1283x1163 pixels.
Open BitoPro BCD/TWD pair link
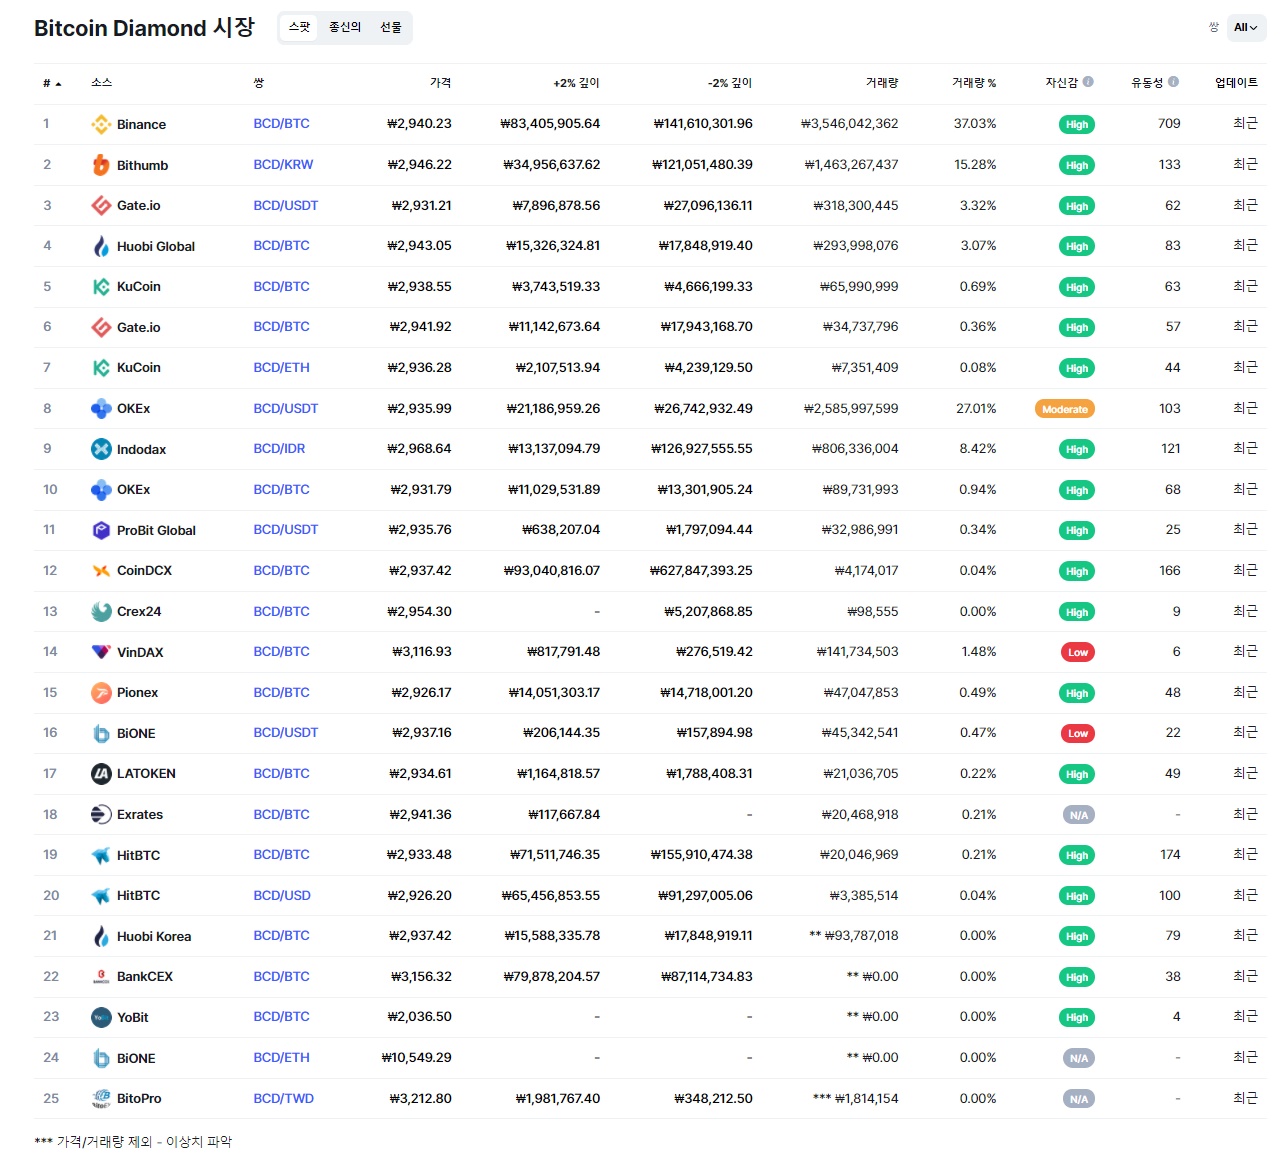(x=283, y=1098)
